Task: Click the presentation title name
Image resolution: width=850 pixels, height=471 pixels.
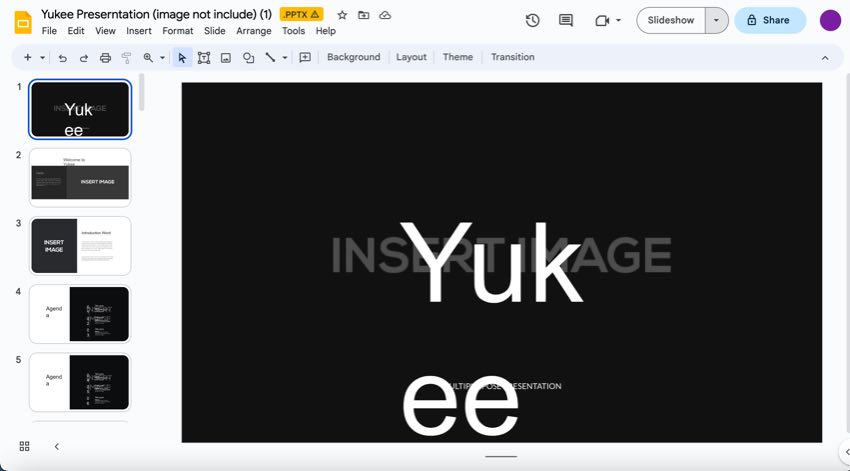Action: (x=156, y=14)
